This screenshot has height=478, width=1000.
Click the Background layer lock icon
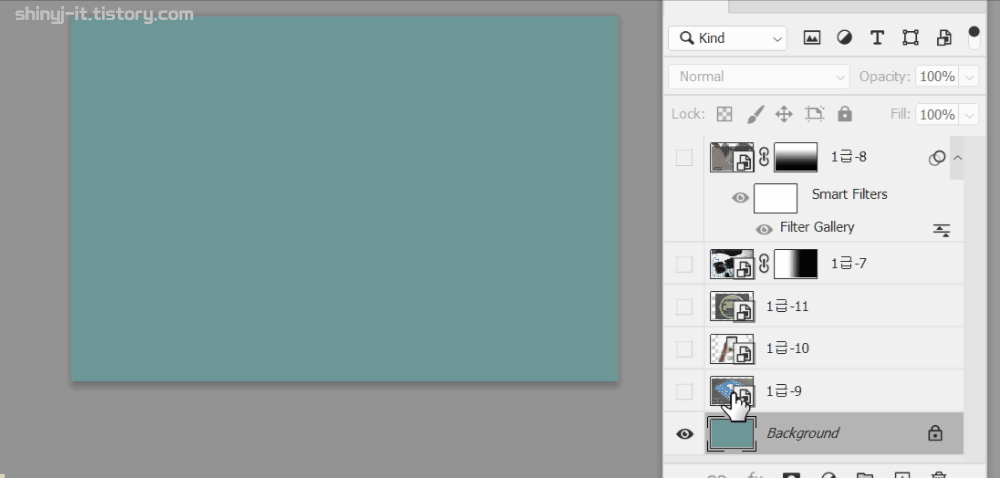935,433
